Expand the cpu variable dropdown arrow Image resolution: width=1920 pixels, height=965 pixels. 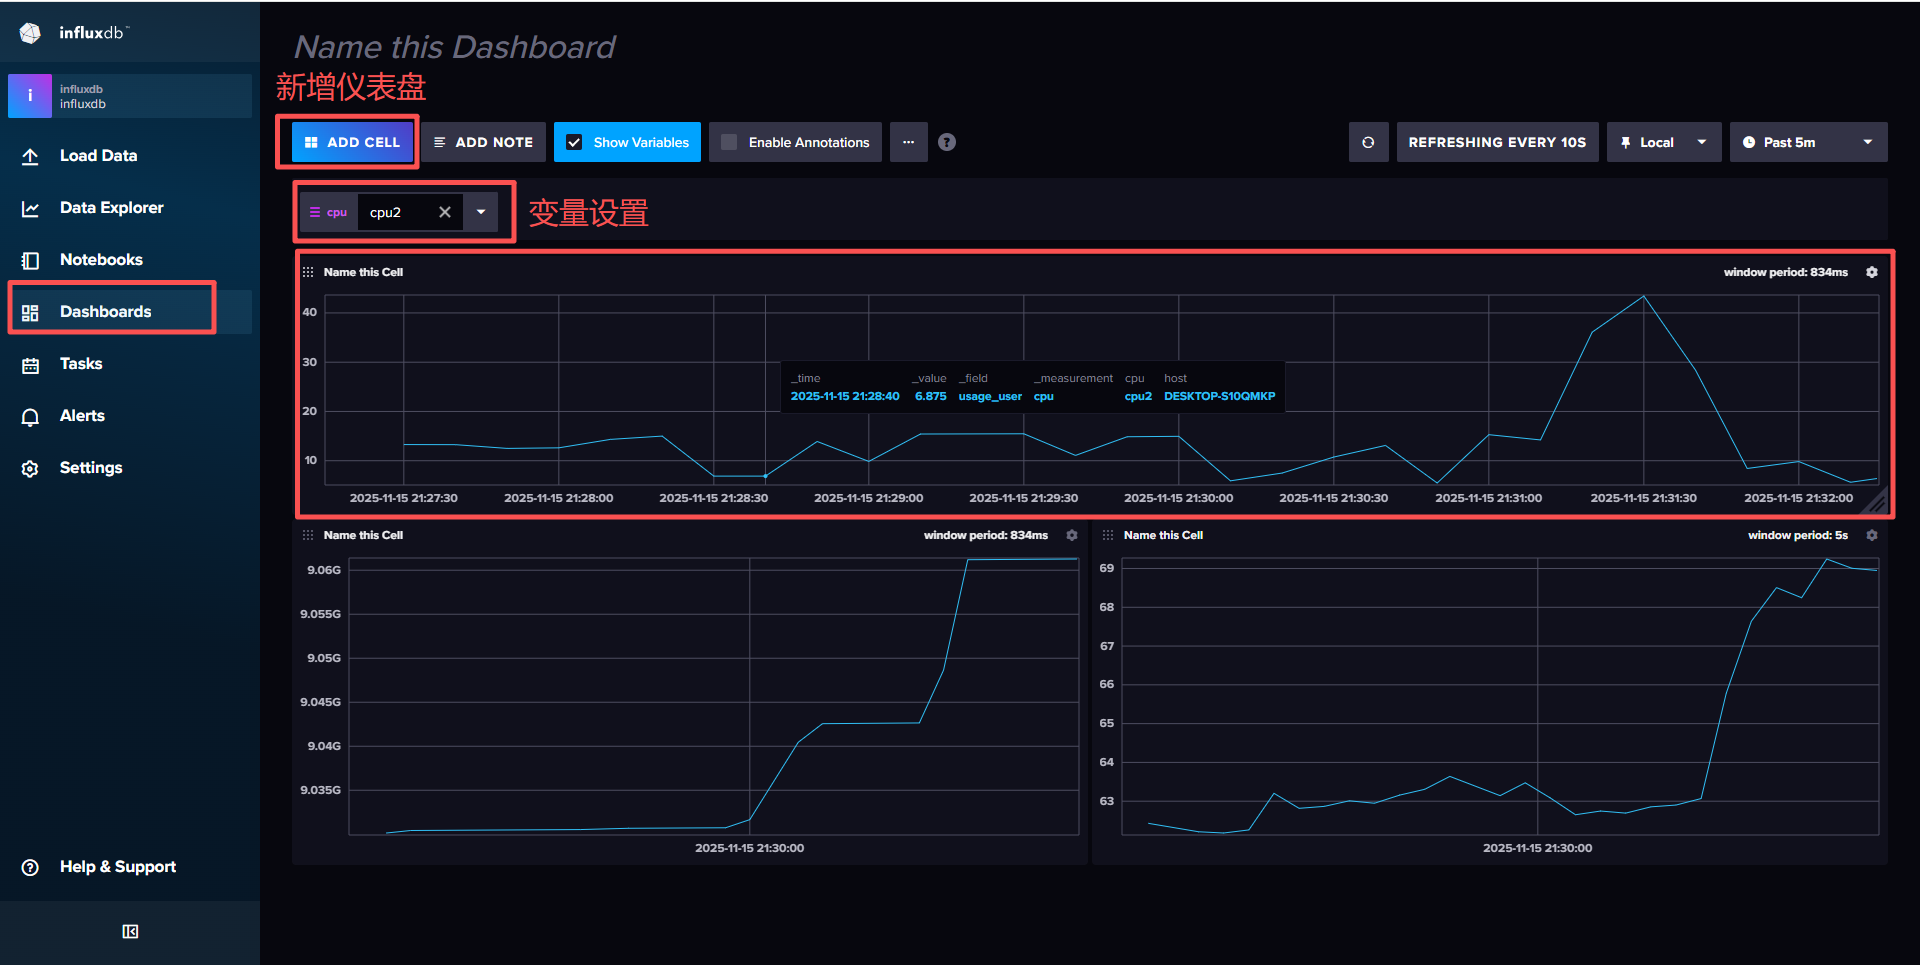tap(481, 212)
